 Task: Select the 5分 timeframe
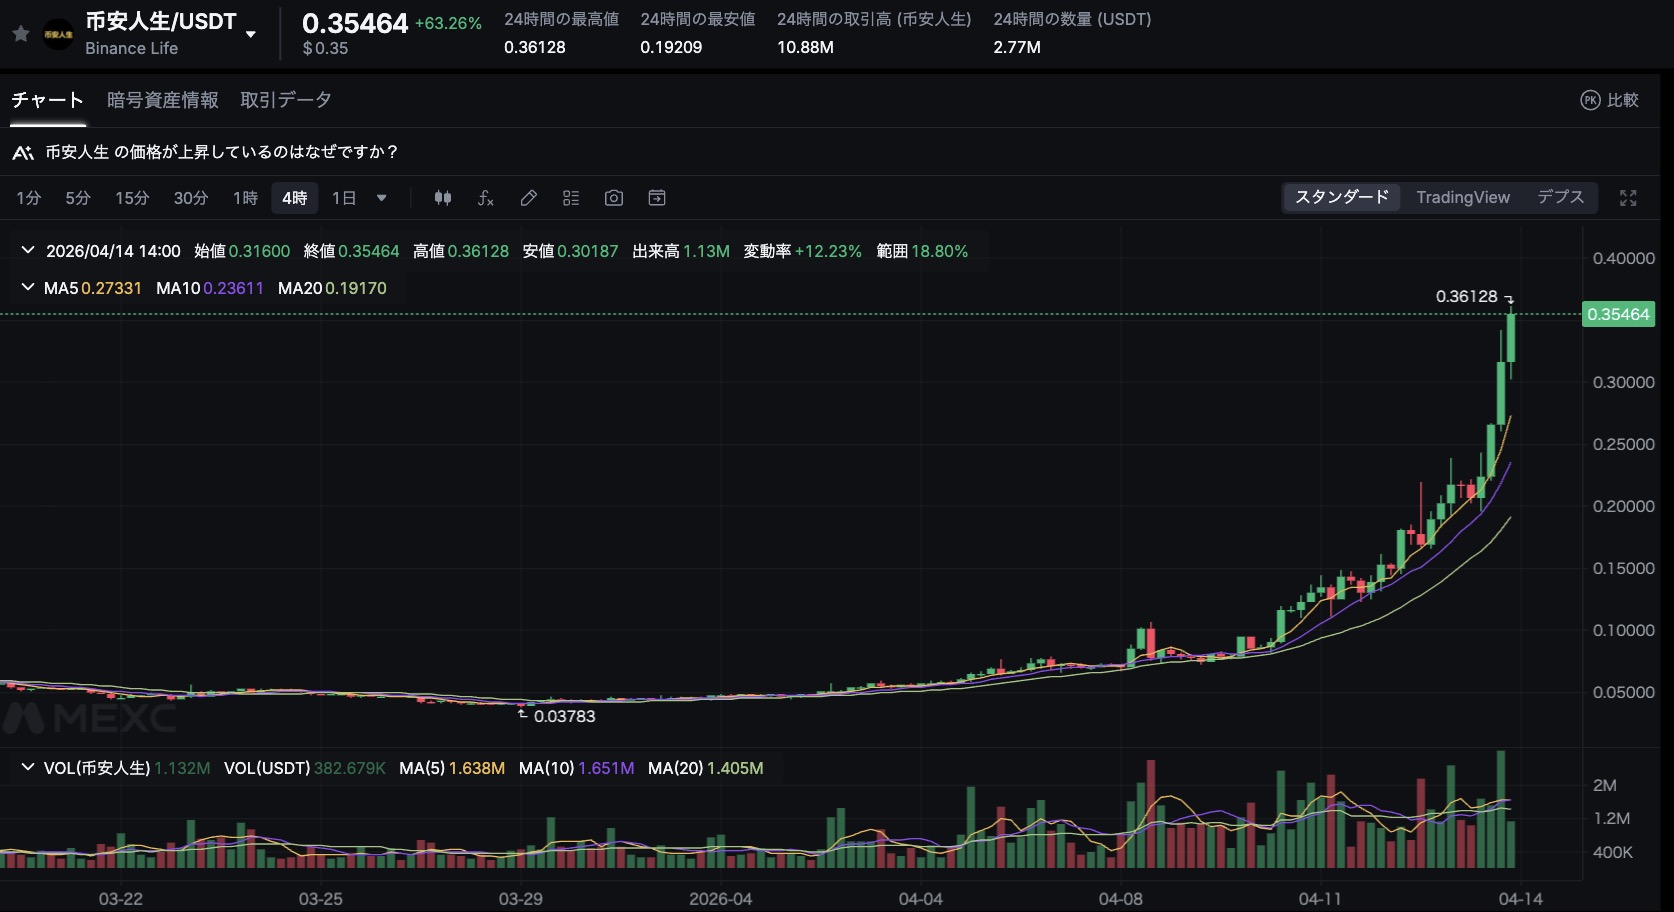click(x=78, y=198)
